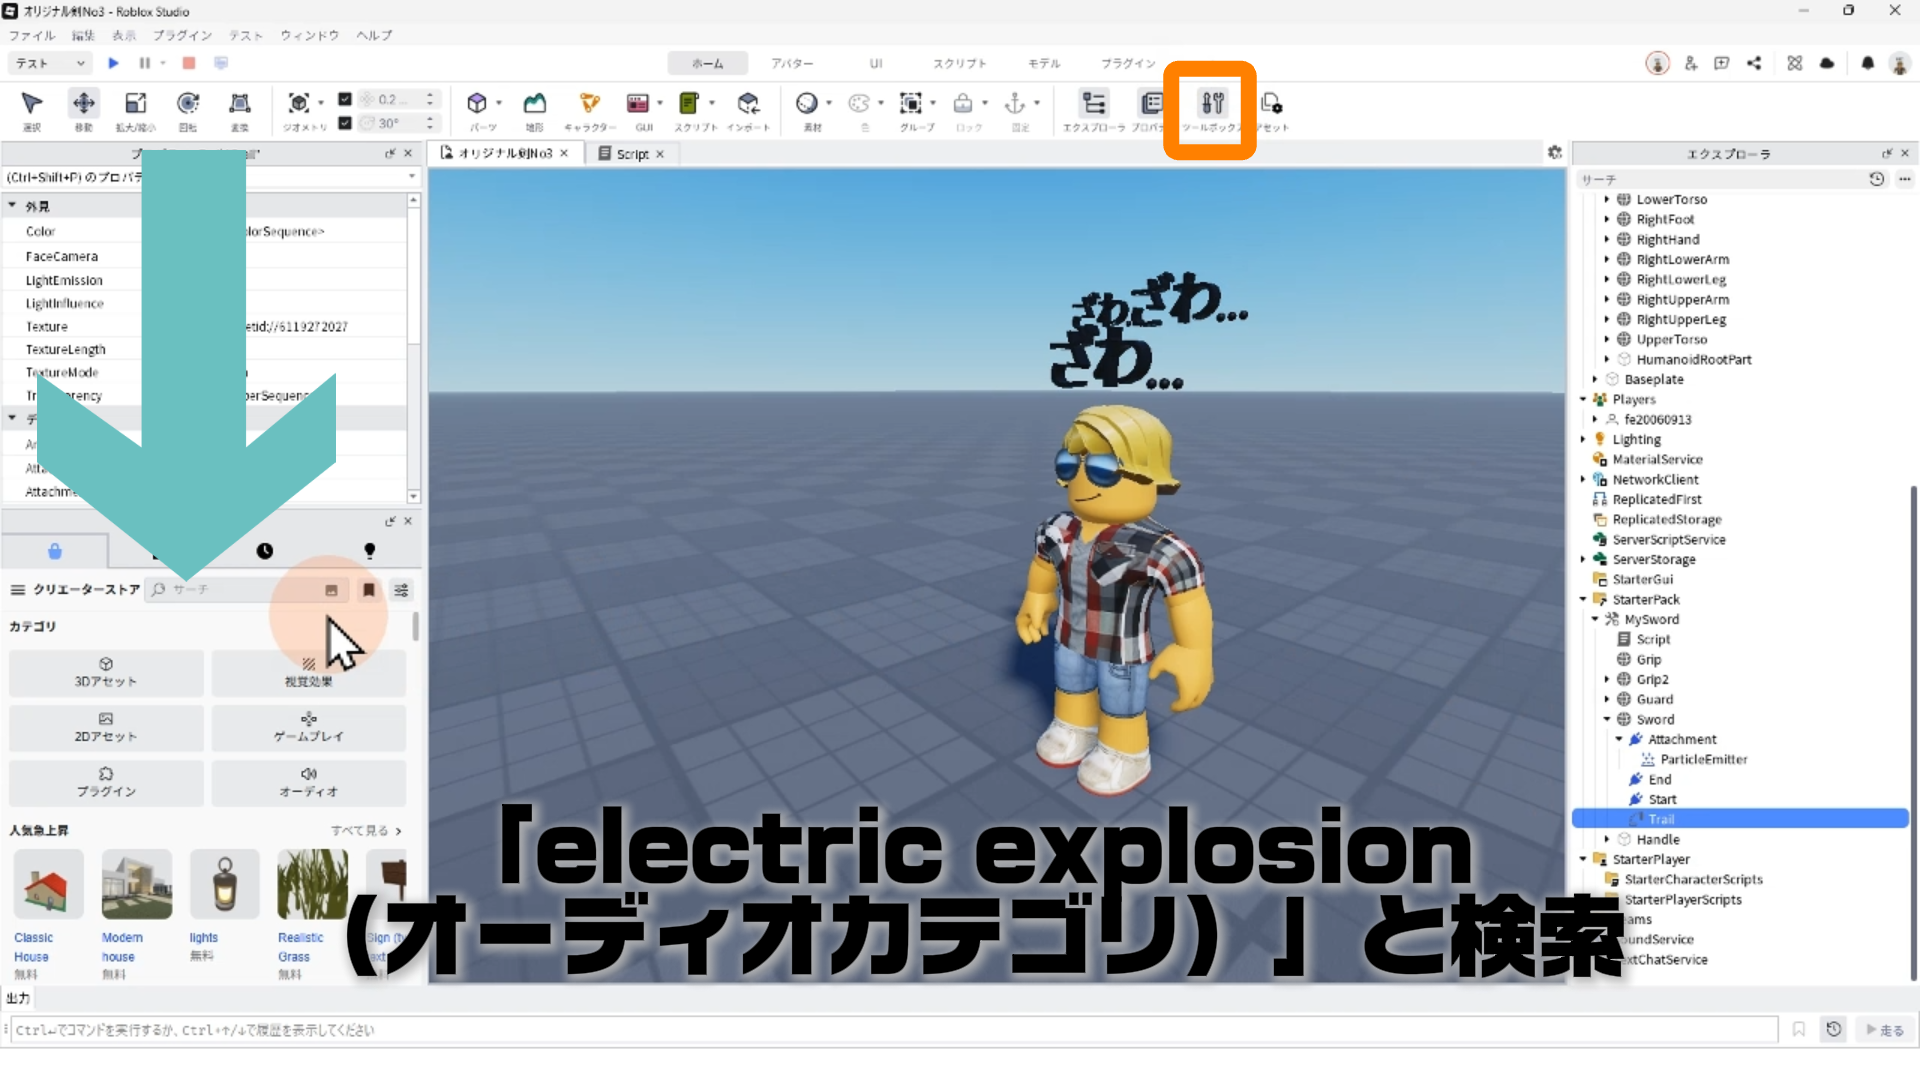Collapse the MySword tree item
This screenshot has height=1080, width=1920.
1596,619
